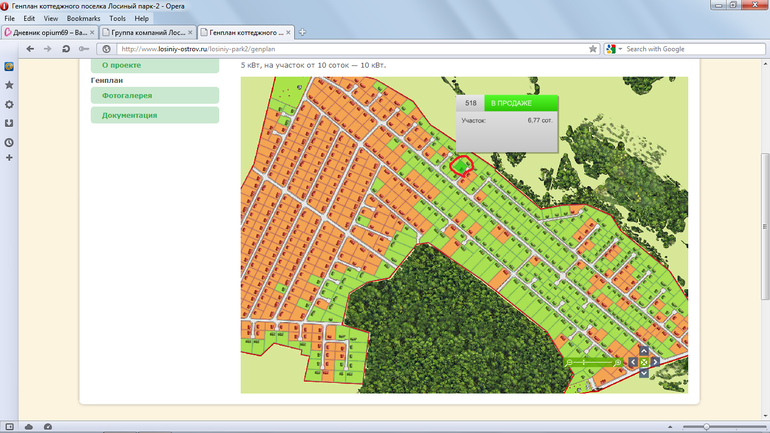
Task: Toggle Opera Turbo in the status bar
Action: click(48, 427)
